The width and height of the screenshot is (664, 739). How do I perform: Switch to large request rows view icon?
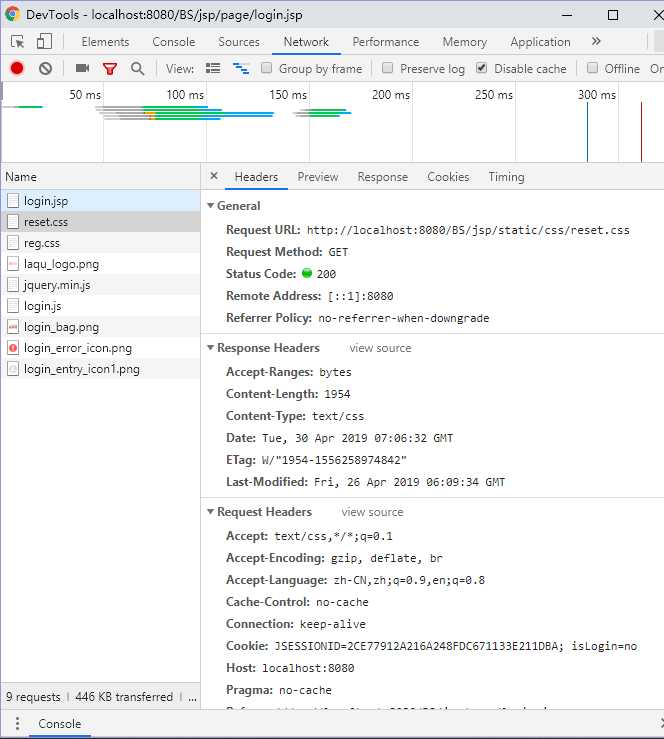(x=213, y=68)
